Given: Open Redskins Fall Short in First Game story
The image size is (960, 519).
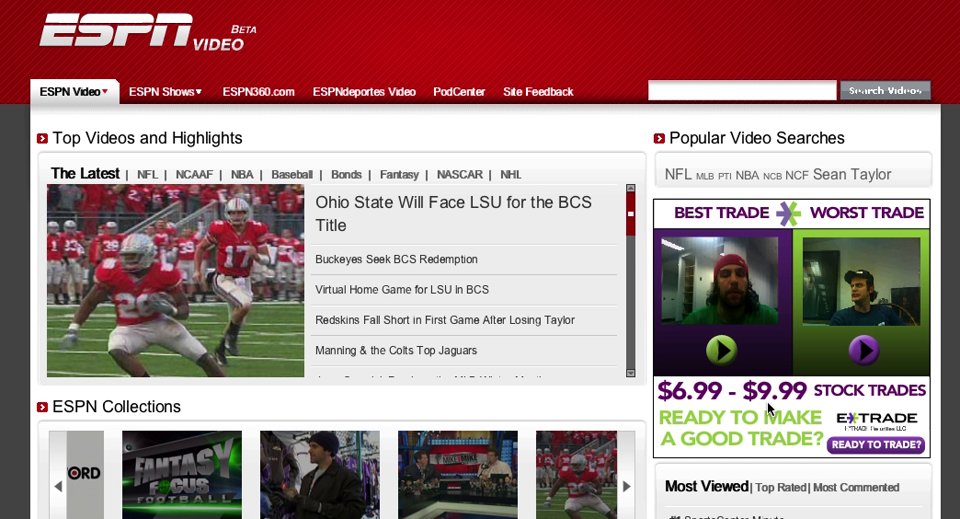Looking at the screenshot, I should [x=444, y=320].
